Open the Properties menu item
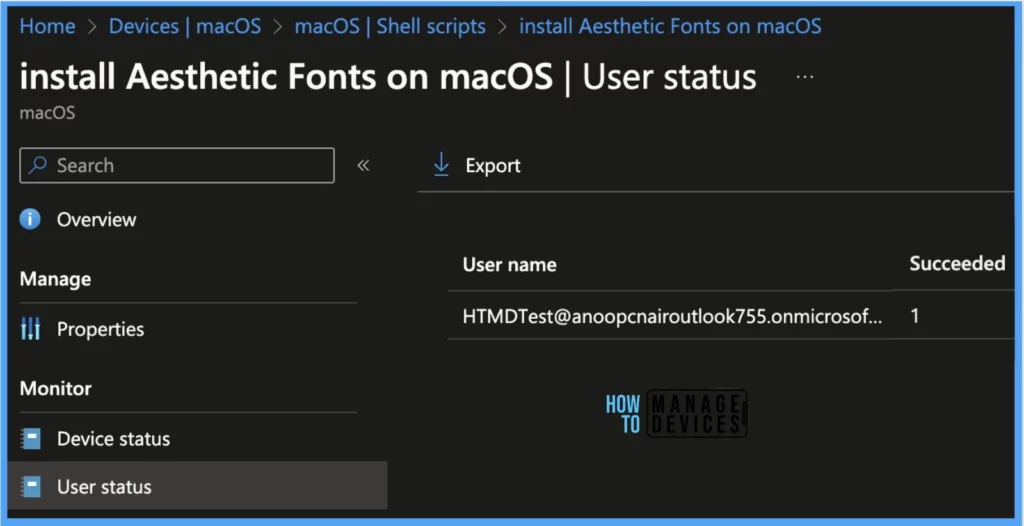 point(101,329)
